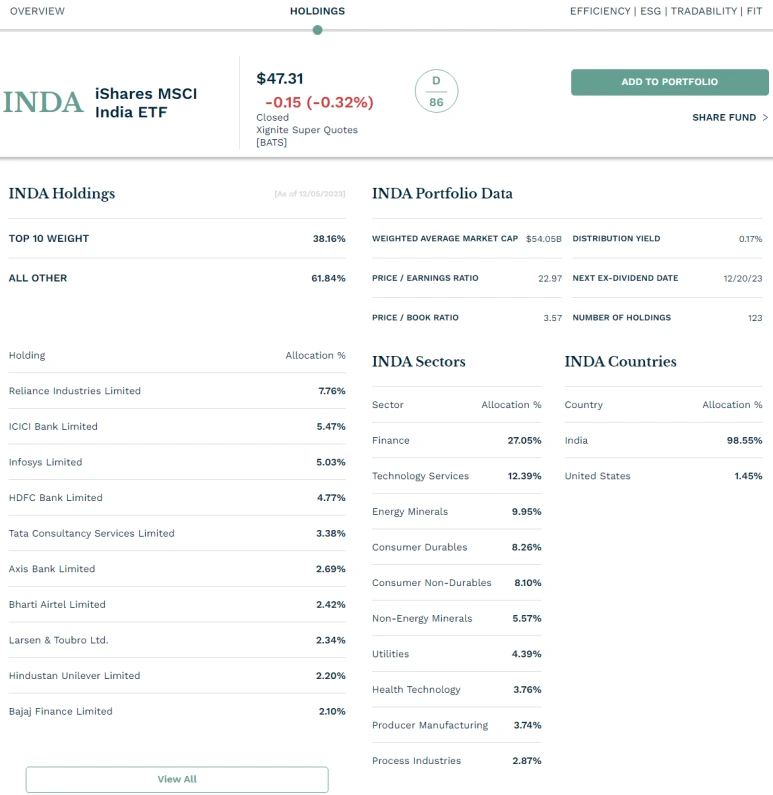Viewport: 773px width, 795px height.
Task: Click United States country allocation row
Action: 664,476
